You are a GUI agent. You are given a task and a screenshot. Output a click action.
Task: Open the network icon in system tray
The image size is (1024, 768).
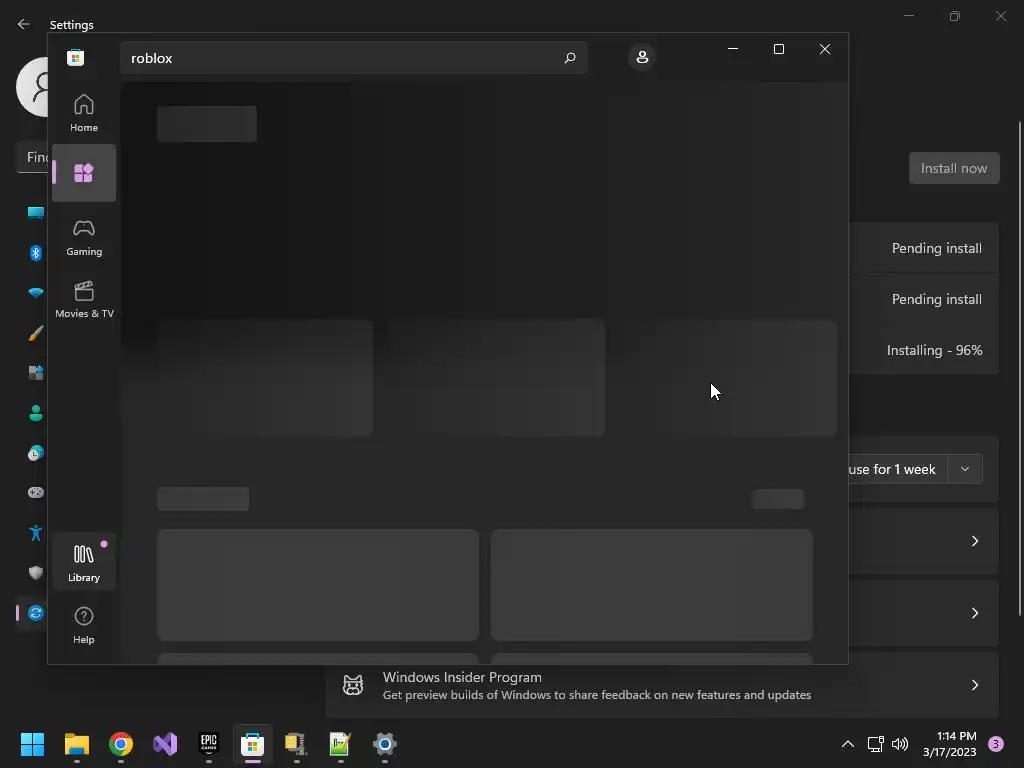coord(875,744)
